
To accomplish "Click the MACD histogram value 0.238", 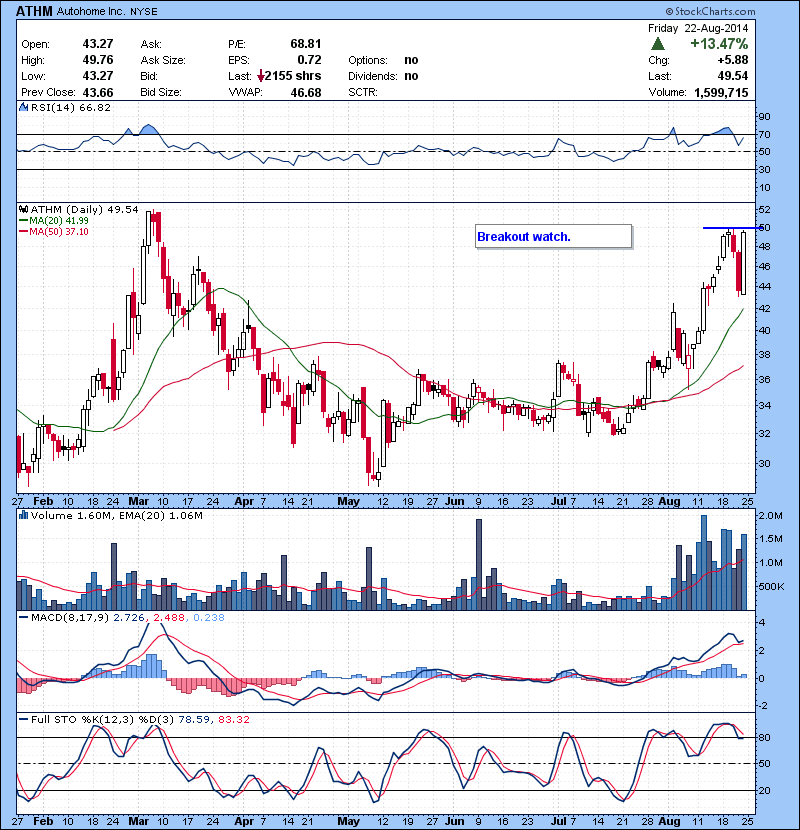I will click(x=209, y=617).
